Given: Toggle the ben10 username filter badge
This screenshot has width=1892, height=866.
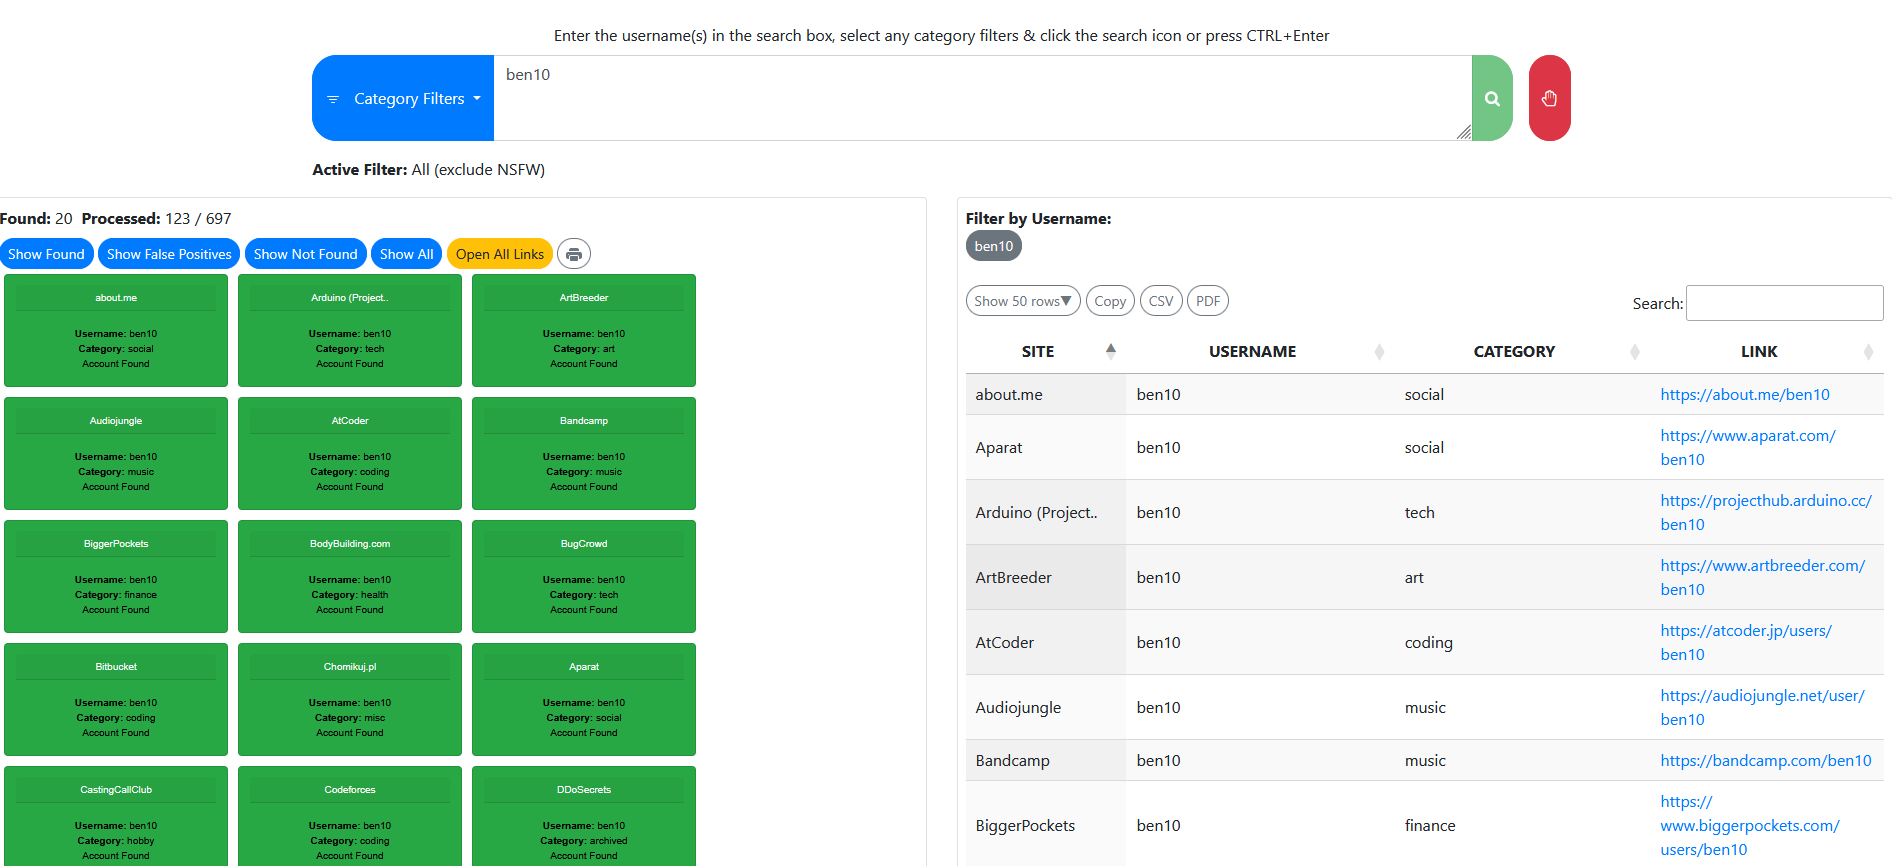Looking at the screenshot, I should click(993, 246).
